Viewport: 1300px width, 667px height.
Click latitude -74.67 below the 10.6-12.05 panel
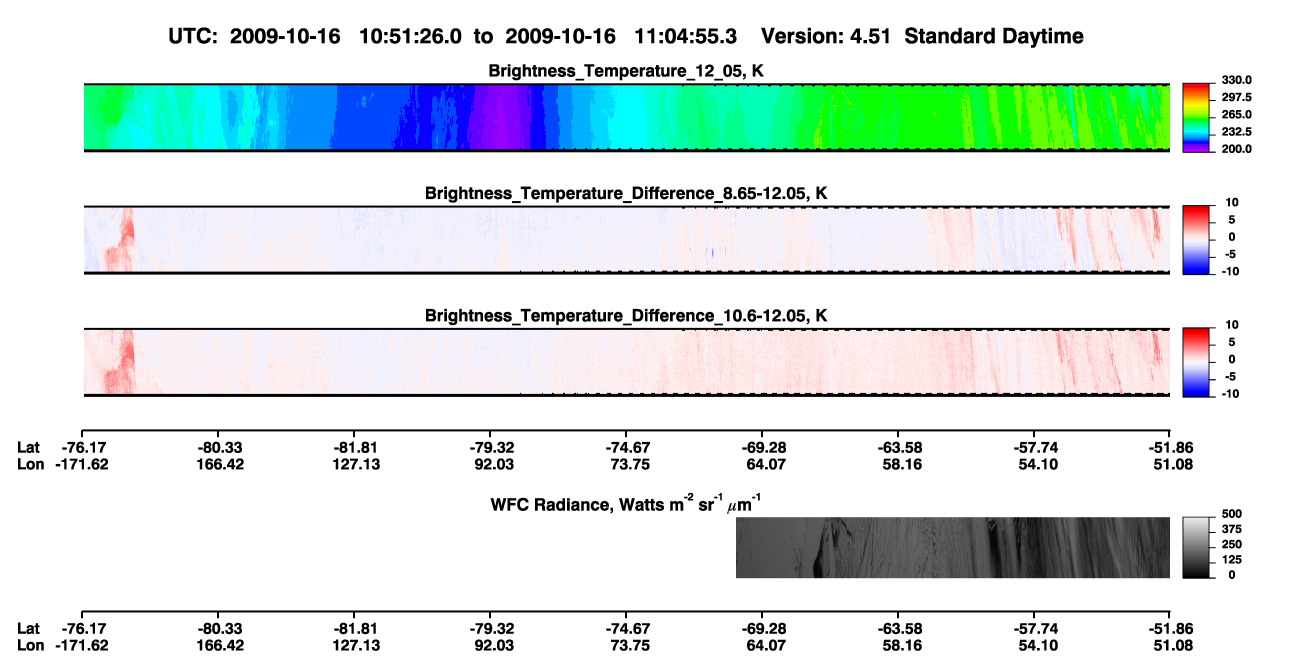coord(627,448)
